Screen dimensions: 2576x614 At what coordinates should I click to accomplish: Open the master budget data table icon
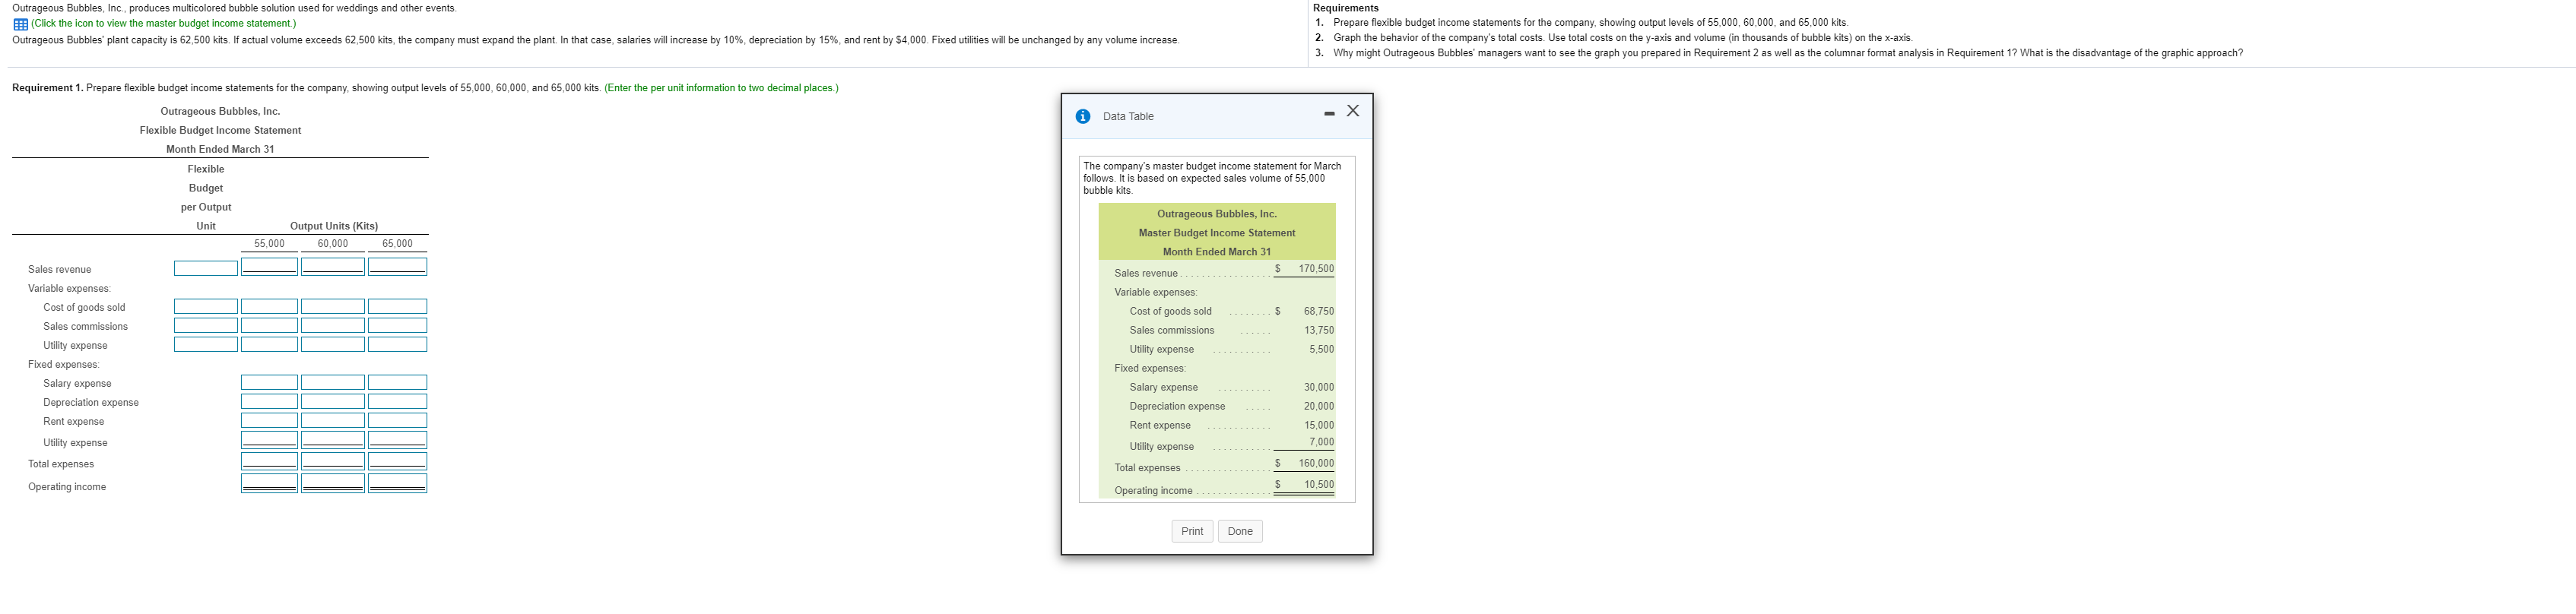[x=20, y=24]
